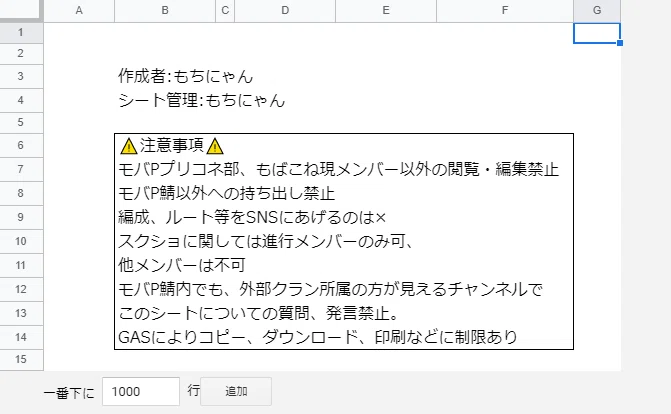Image resolution: width=671 pixels, height=414 pixels.
Task: Click the row count field showing 1000
Action: click(141, 391)
